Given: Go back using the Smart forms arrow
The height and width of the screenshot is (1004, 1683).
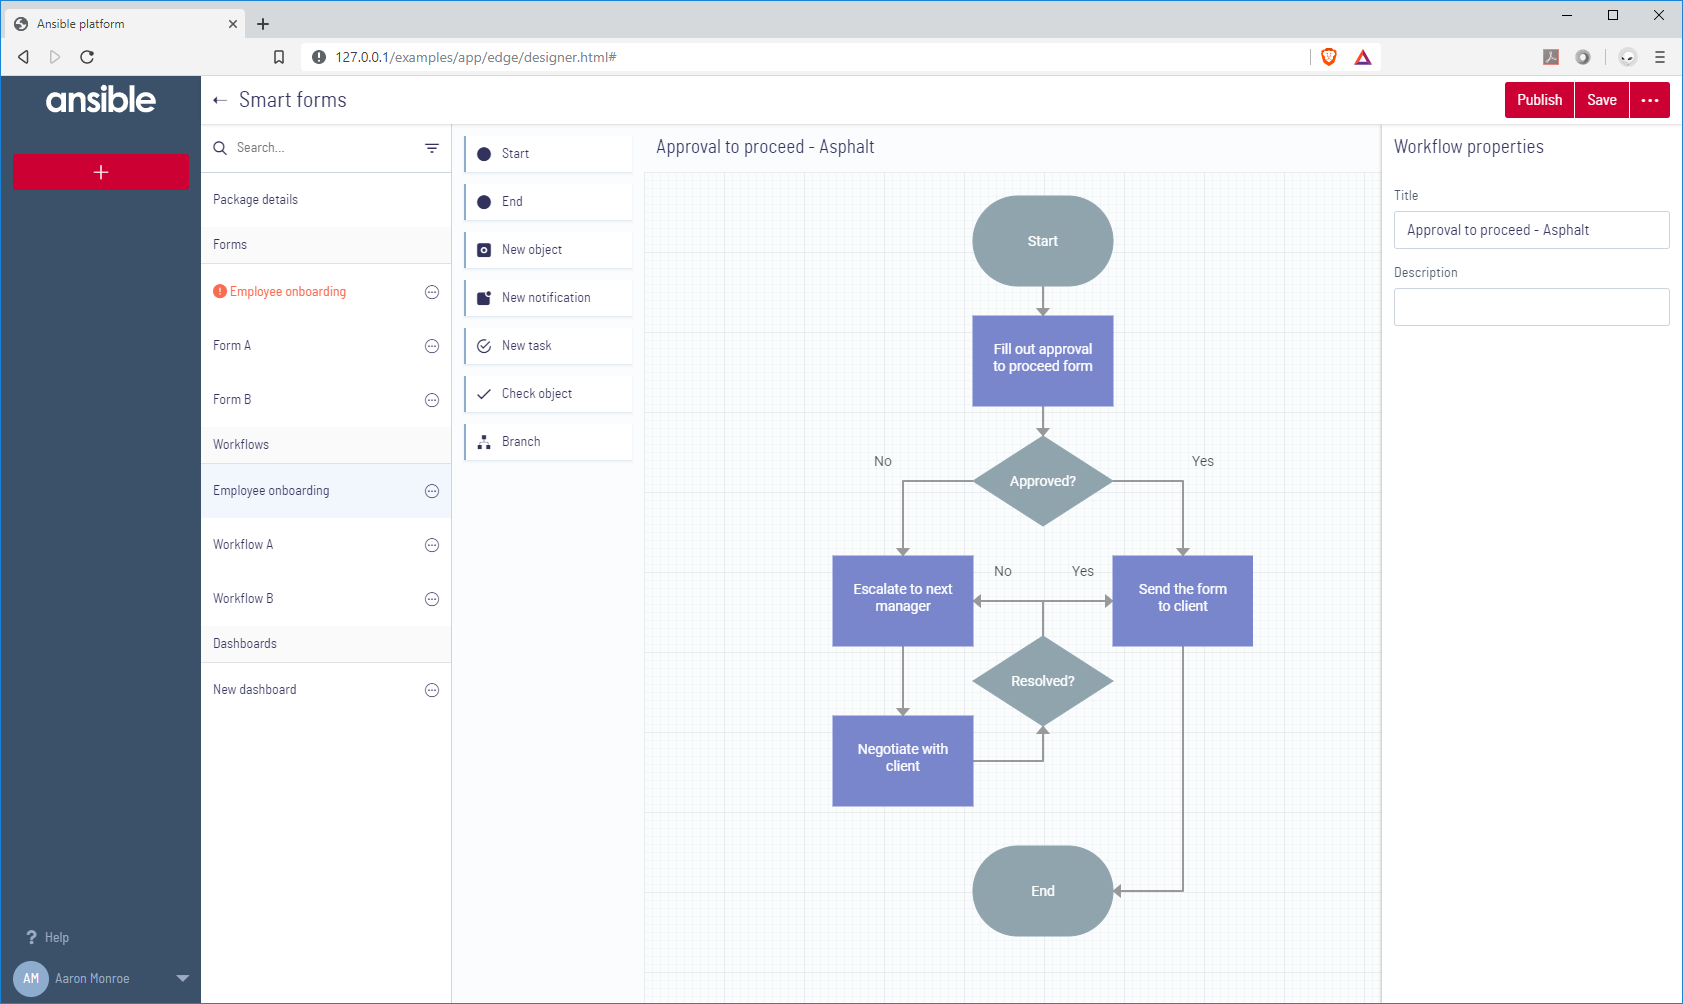Looking at the screenshot, I should (220, 100).
